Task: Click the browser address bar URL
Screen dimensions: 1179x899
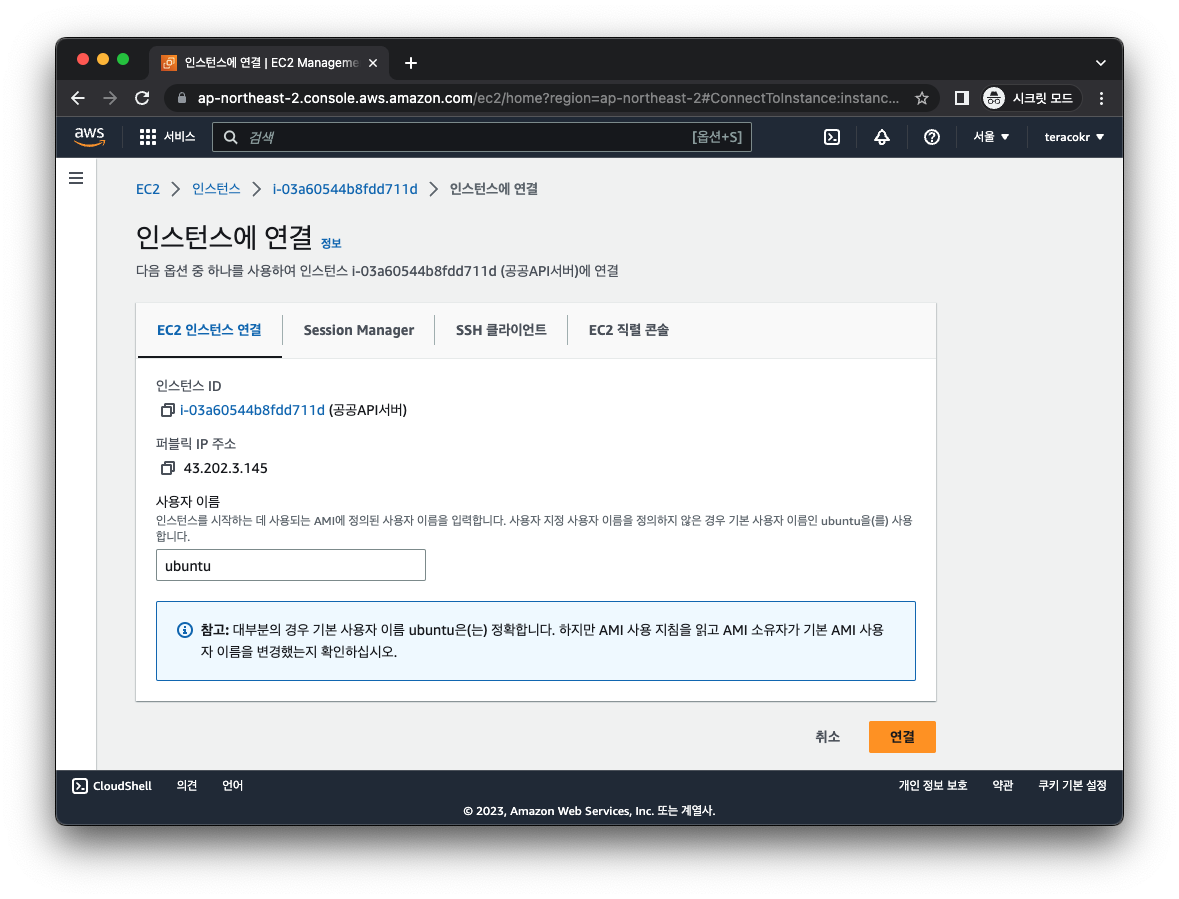Action: [x=547, y=98]
